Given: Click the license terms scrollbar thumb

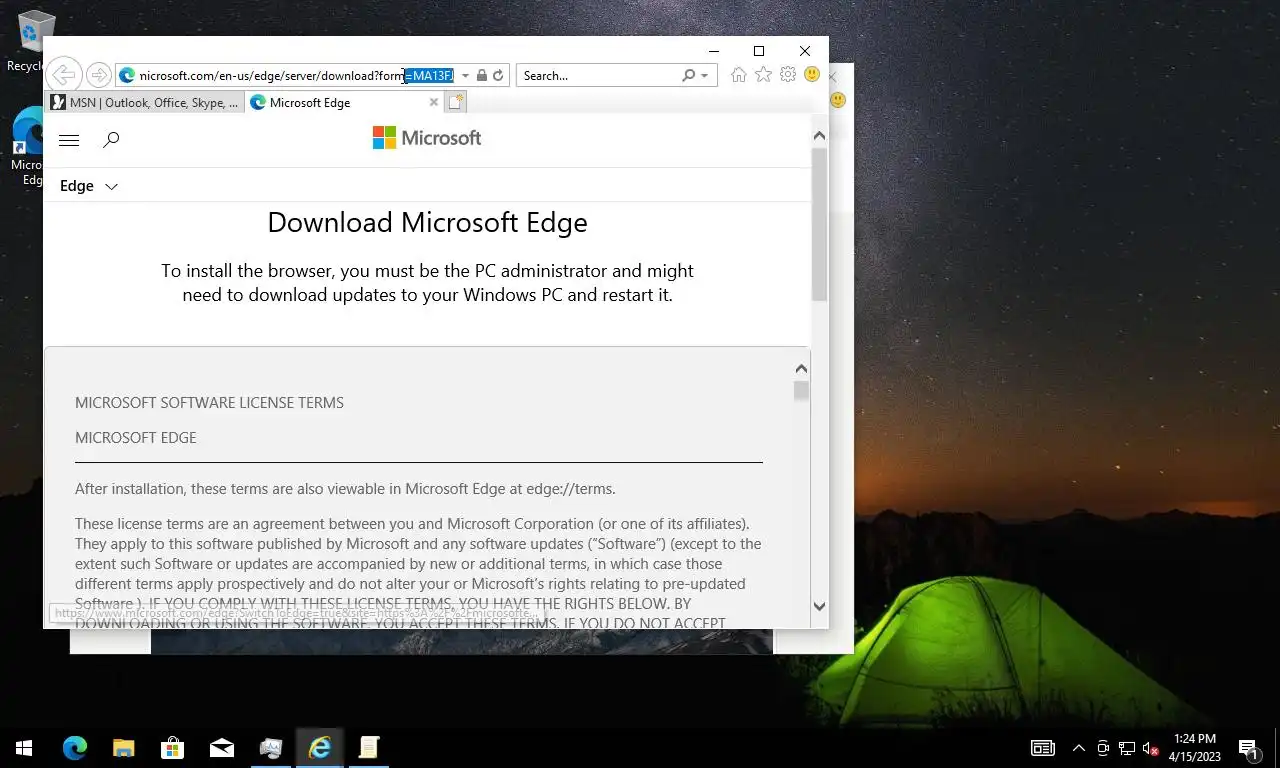Looking at the screenshot, I should tap(801, 391).
